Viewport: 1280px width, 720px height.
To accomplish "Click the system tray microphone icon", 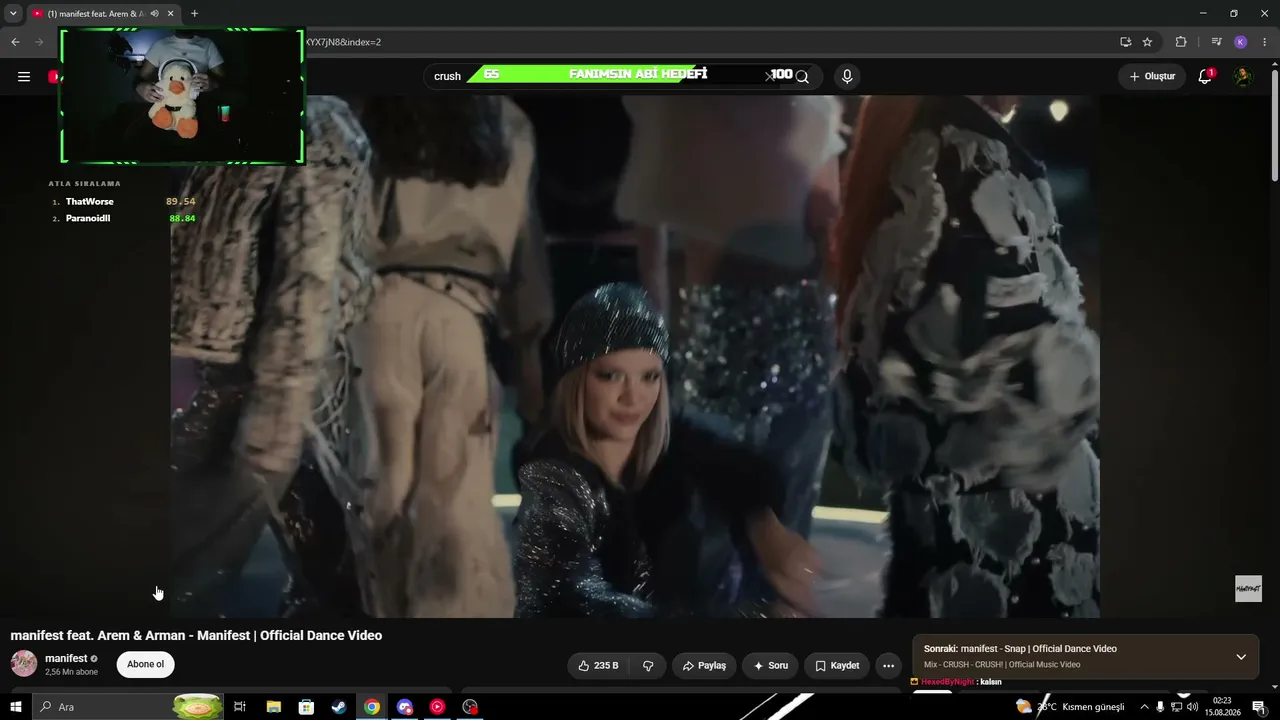I will point(1160,707).
